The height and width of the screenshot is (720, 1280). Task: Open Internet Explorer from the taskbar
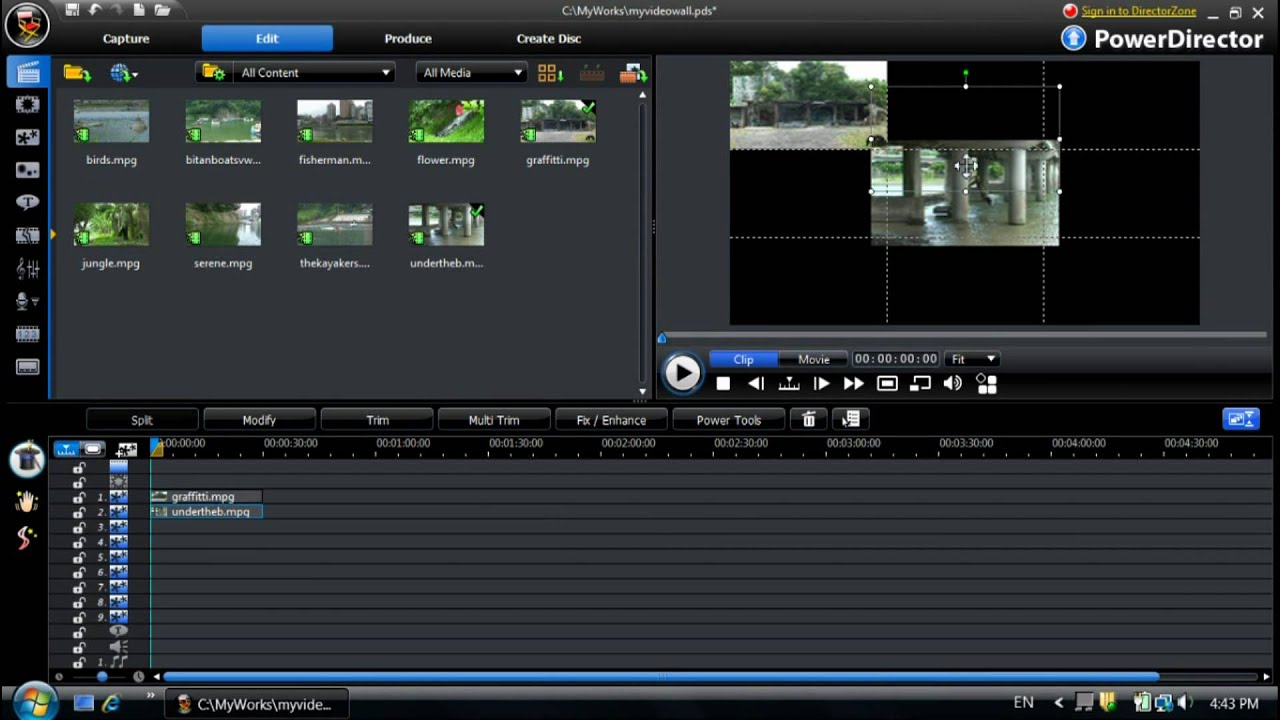111,704
